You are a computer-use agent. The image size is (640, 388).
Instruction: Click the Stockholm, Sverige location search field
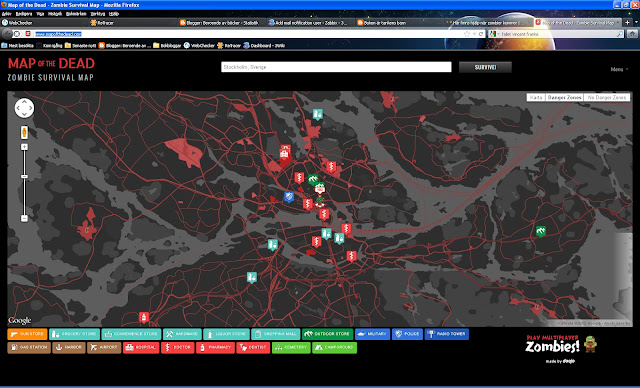[x=336, y=67]
